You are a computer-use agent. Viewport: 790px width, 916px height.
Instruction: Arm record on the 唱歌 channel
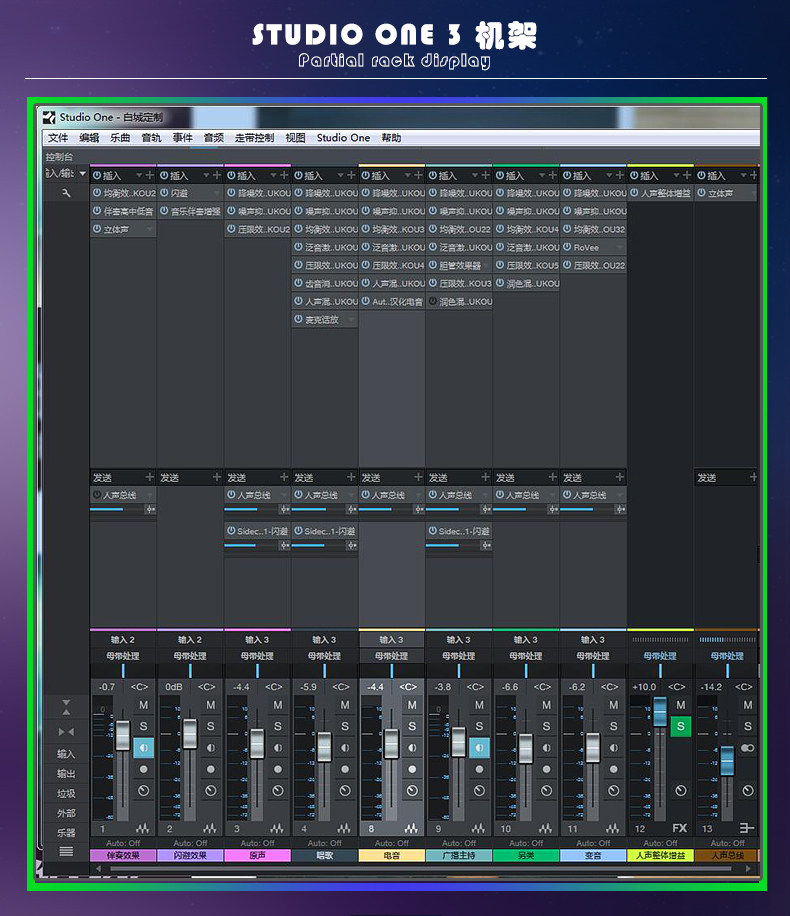[345, 769]
